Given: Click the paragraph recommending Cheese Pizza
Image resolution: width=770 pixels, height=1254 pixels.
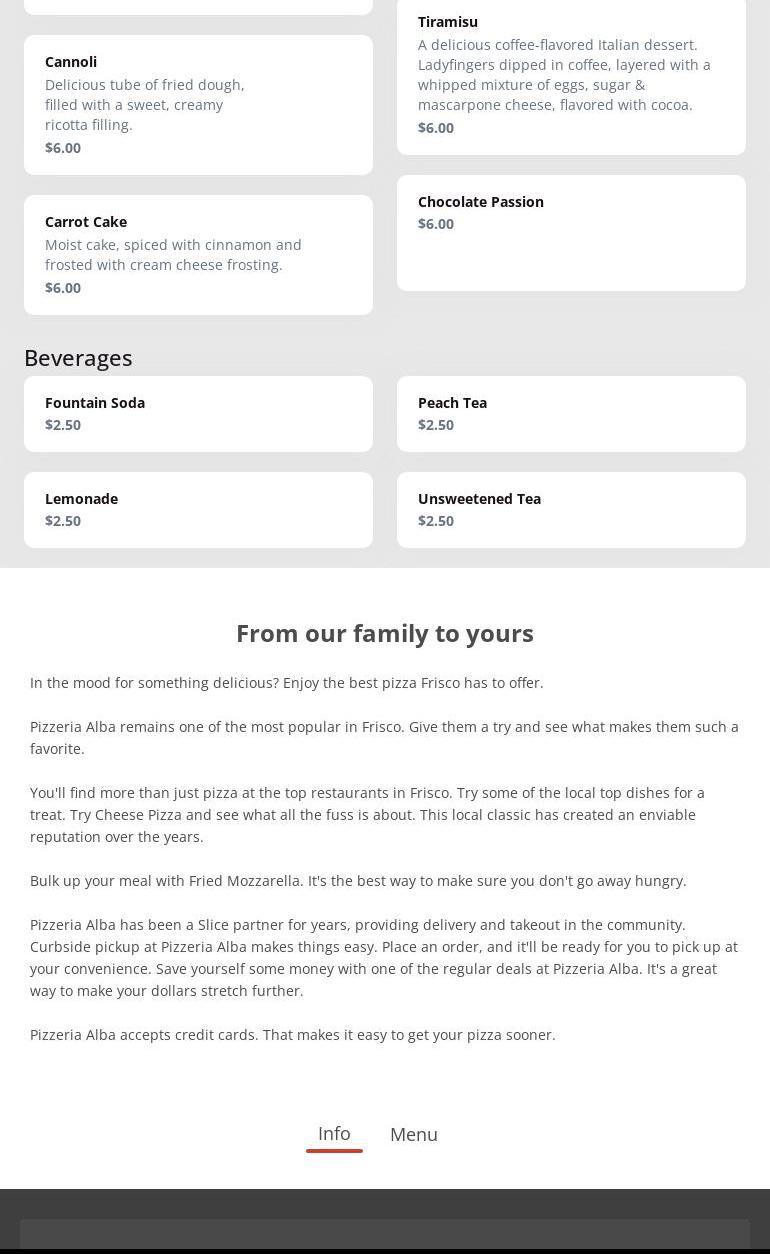Looking at the screenshot, I should 367,814.
